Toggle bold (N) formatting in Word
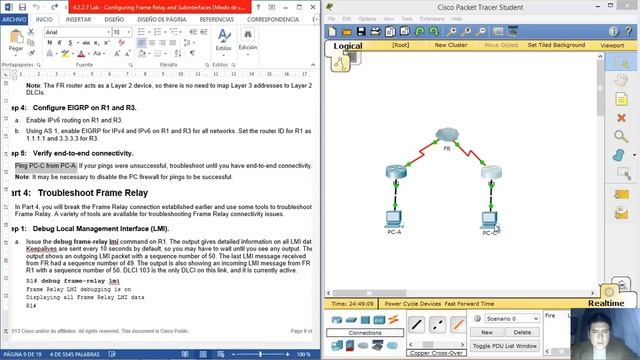This screenshot has width=640, height=360. pyautogui.click(x=50, y=42)
